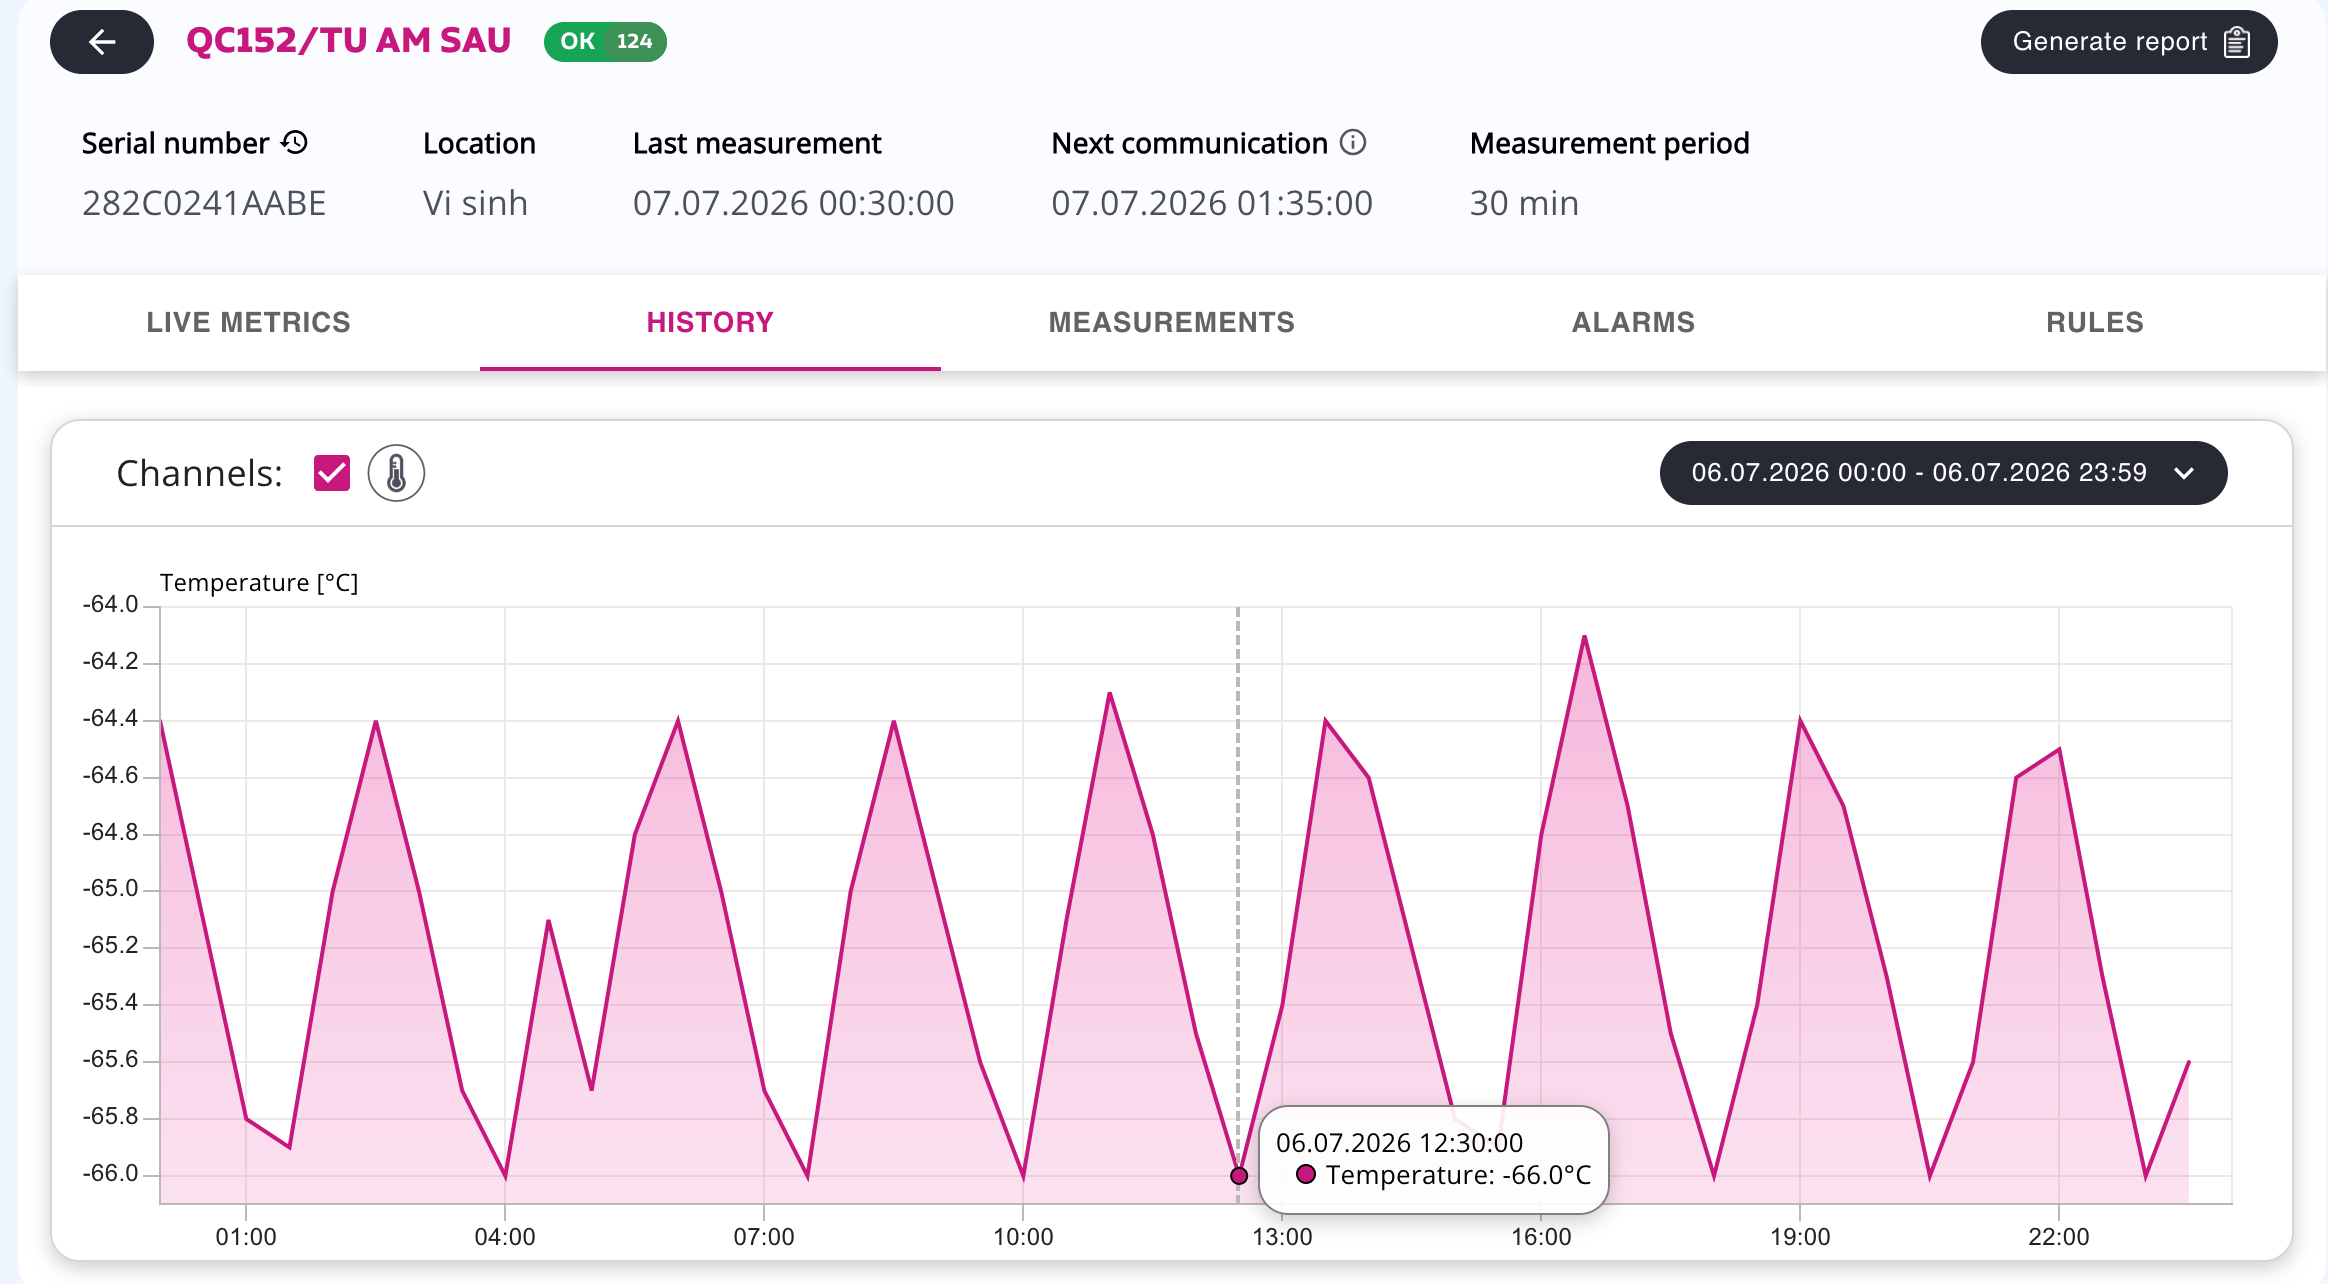Uncheck the temperature channel checkbox
Image resolution: width=2328 pixels, height=1284 pixels.
[x=332, y=473]
